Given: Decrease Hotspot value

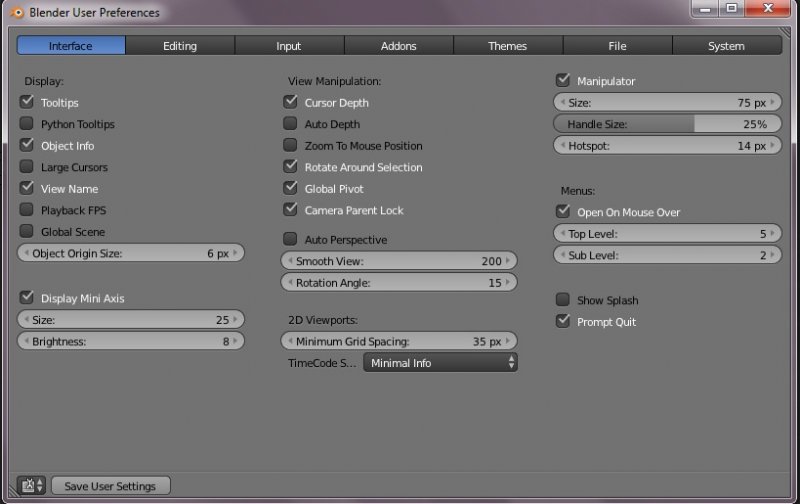Looking at the screenshot, I should tap(562, 145).
